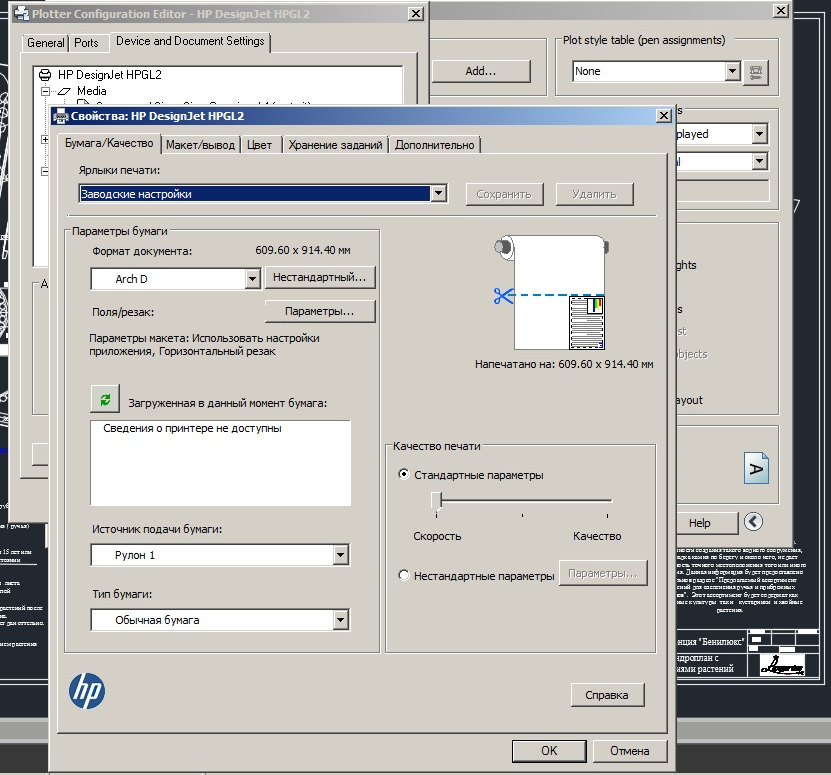Open the None plot style table dropdown
This screenshot has height=775, width=831.
point(732,71)
